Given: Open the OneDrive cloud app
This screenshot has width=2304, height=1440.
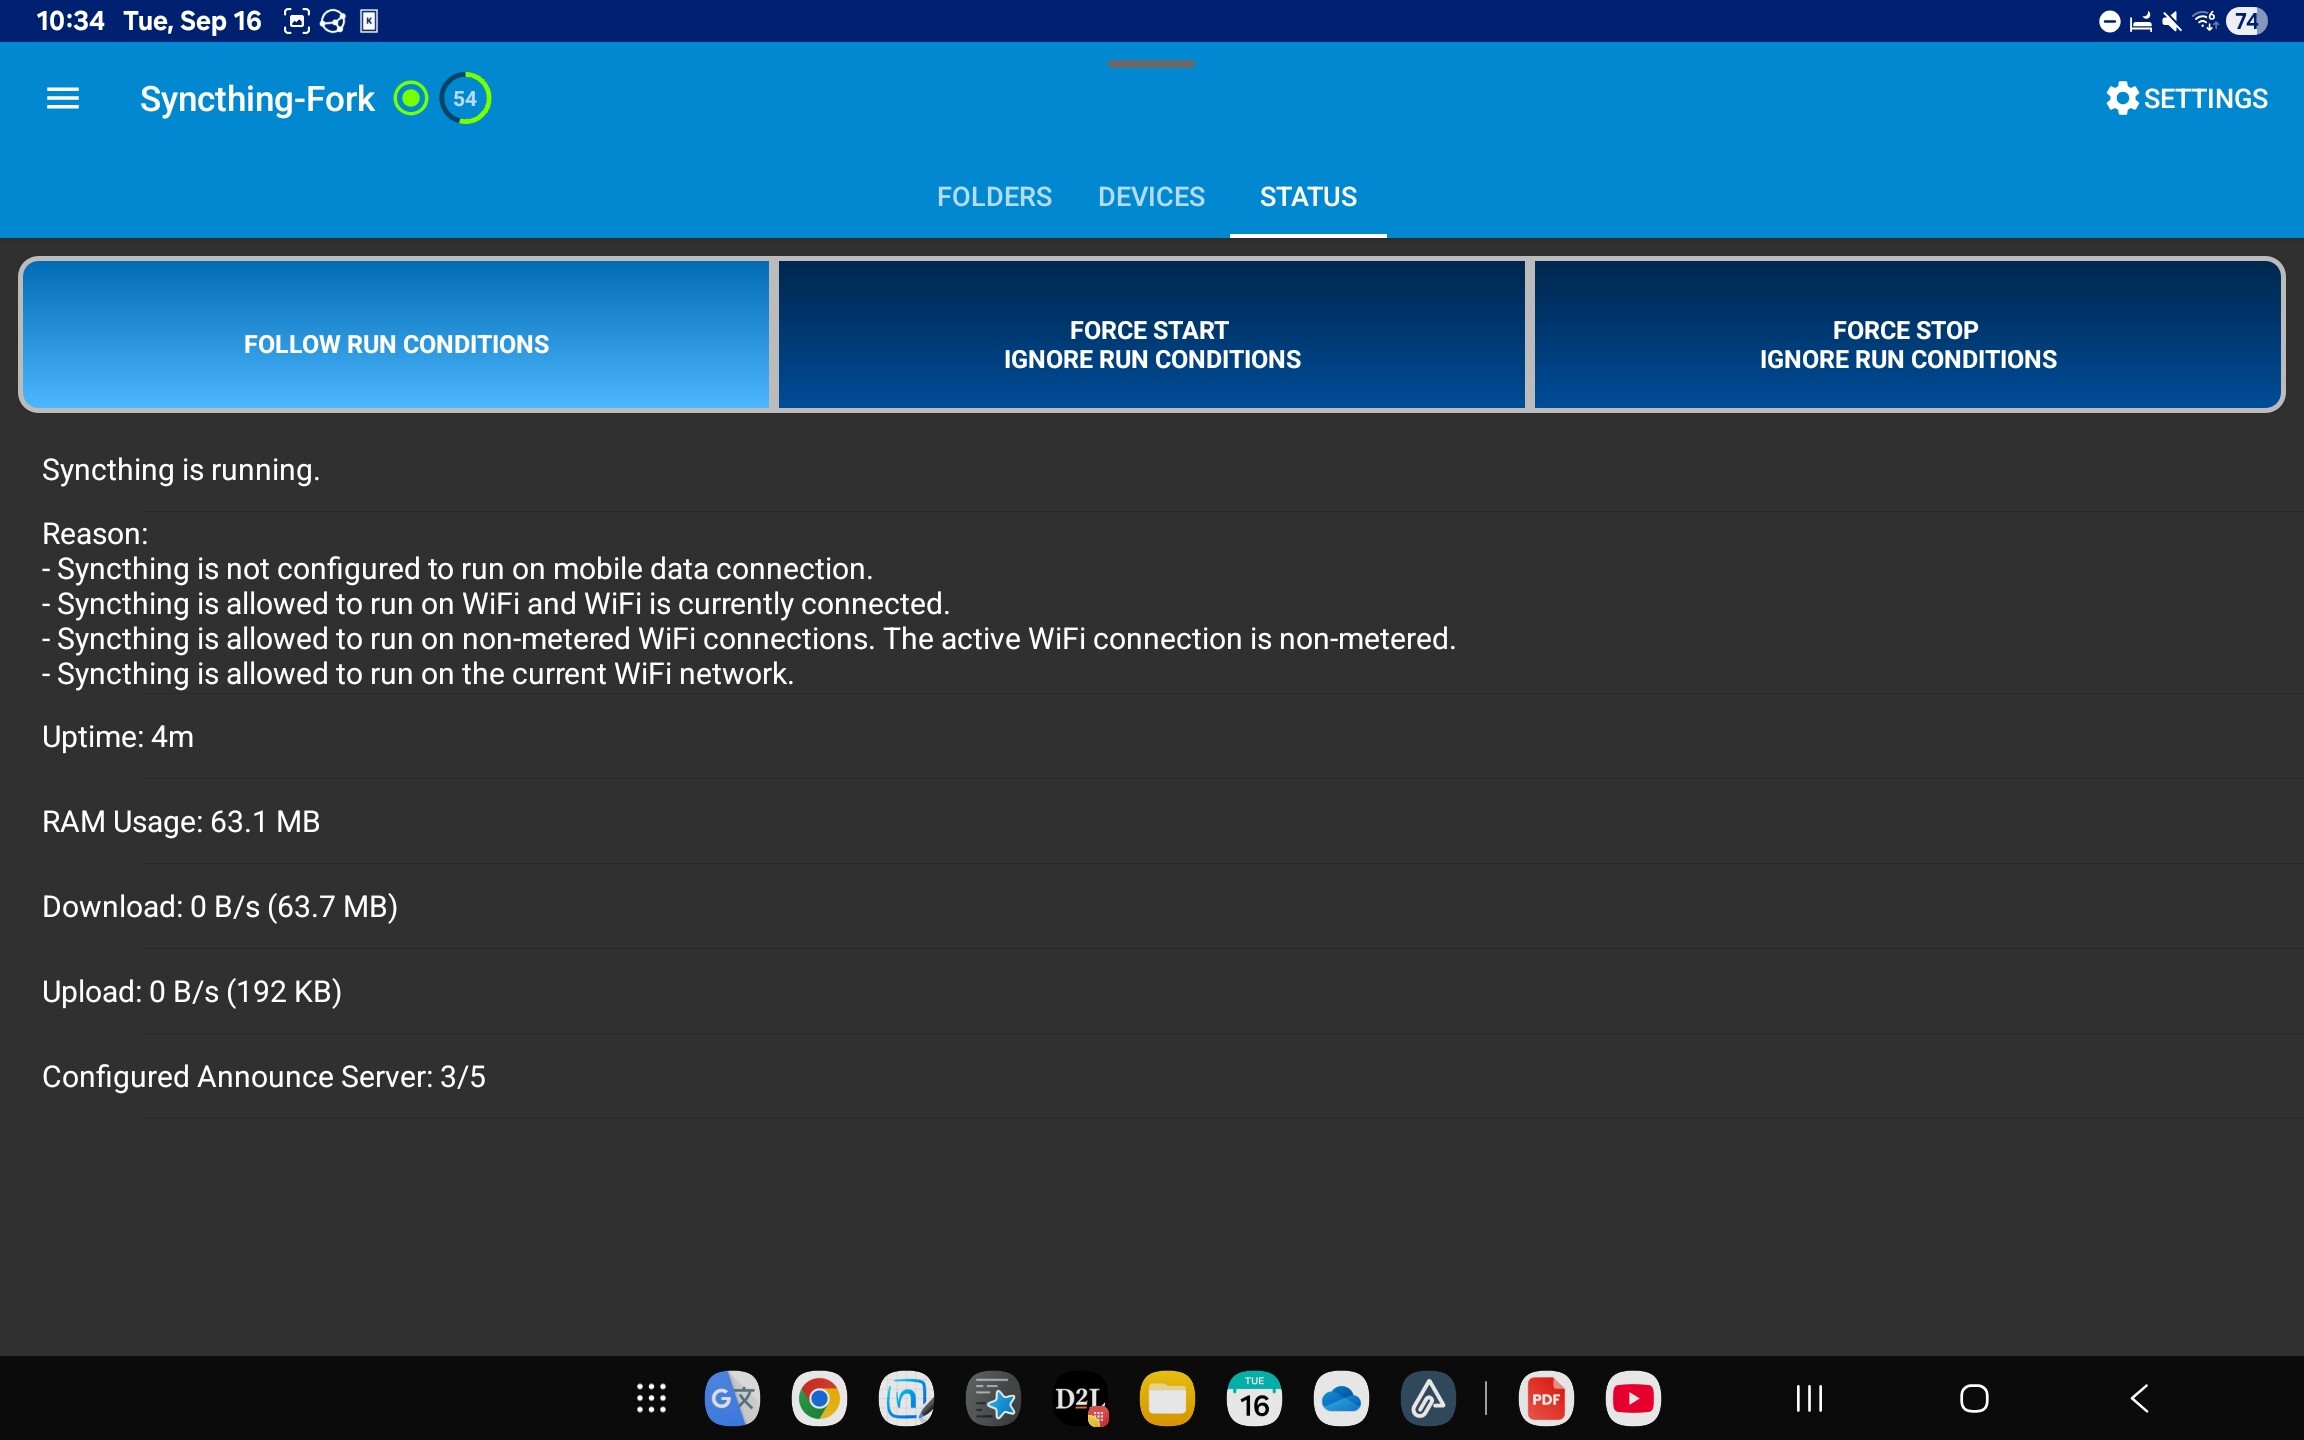Looking at the screenshot, I should [x=1341, y=1398].
